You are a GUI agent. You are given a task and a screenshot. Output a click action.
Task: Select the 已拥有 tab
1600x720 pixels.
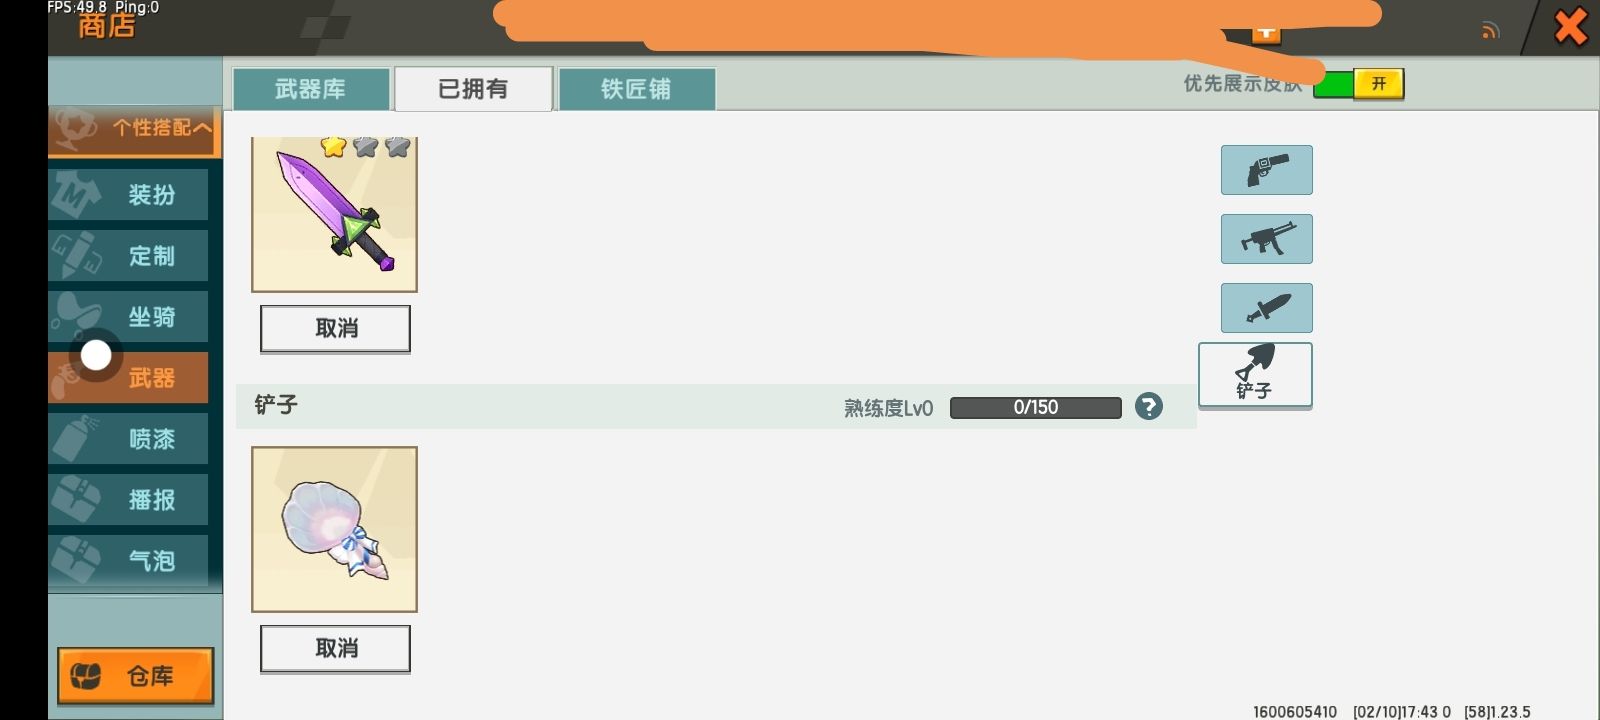click(x=473, y=89)
